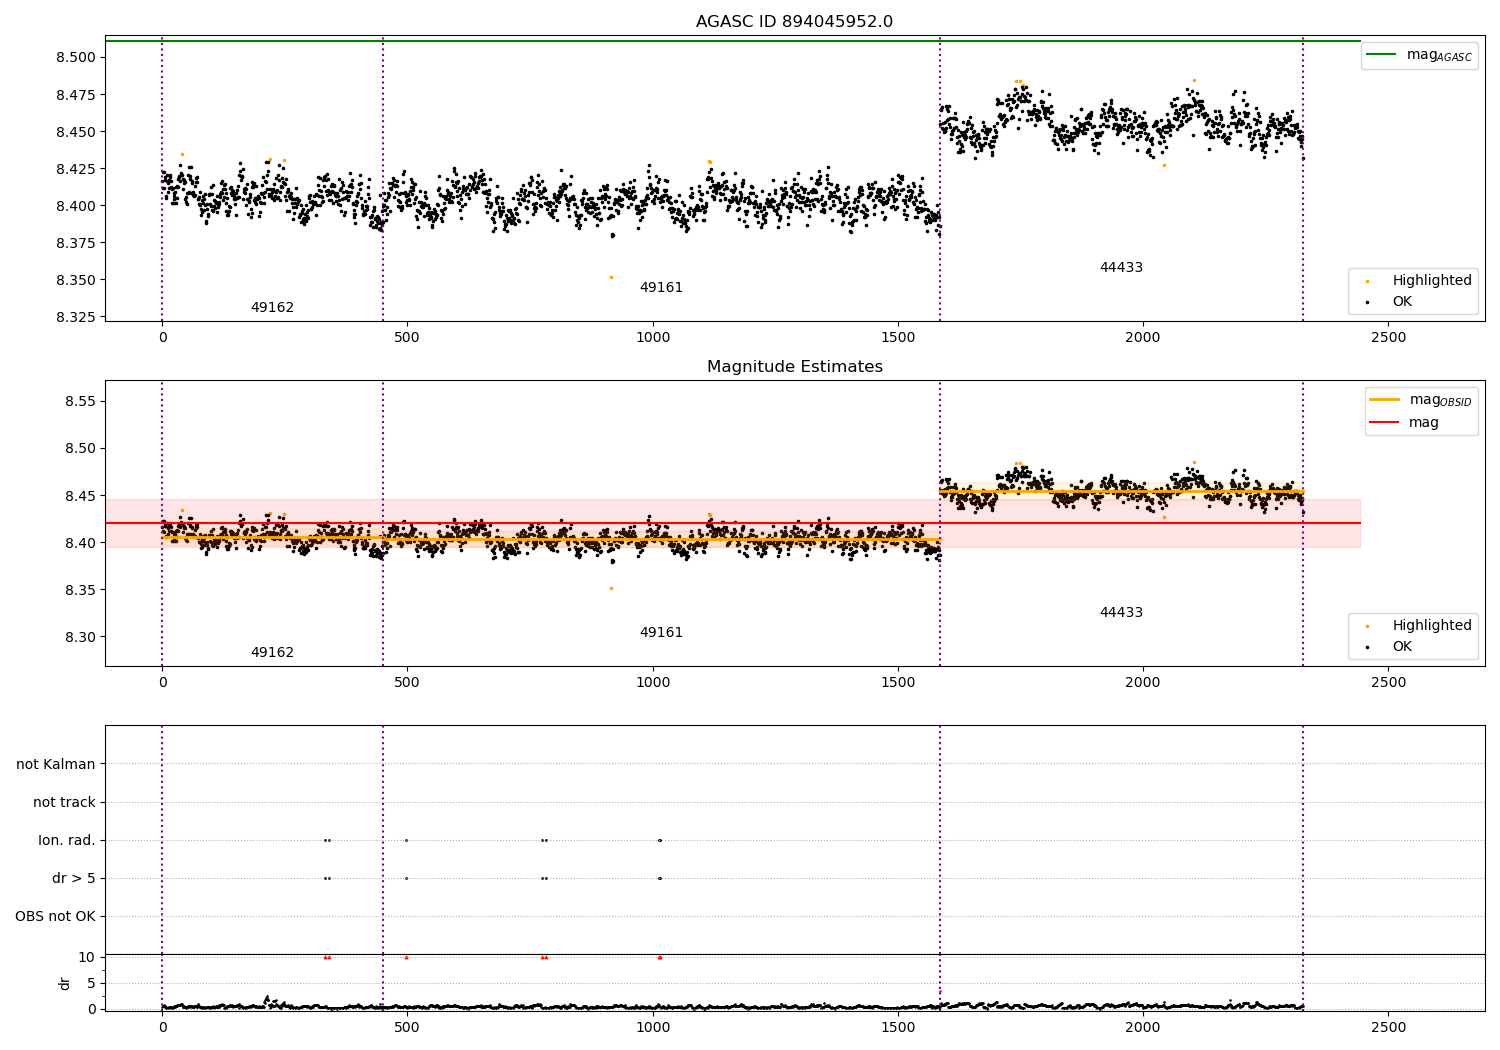Click the '2500' x-tick of the top plot

1388,338
